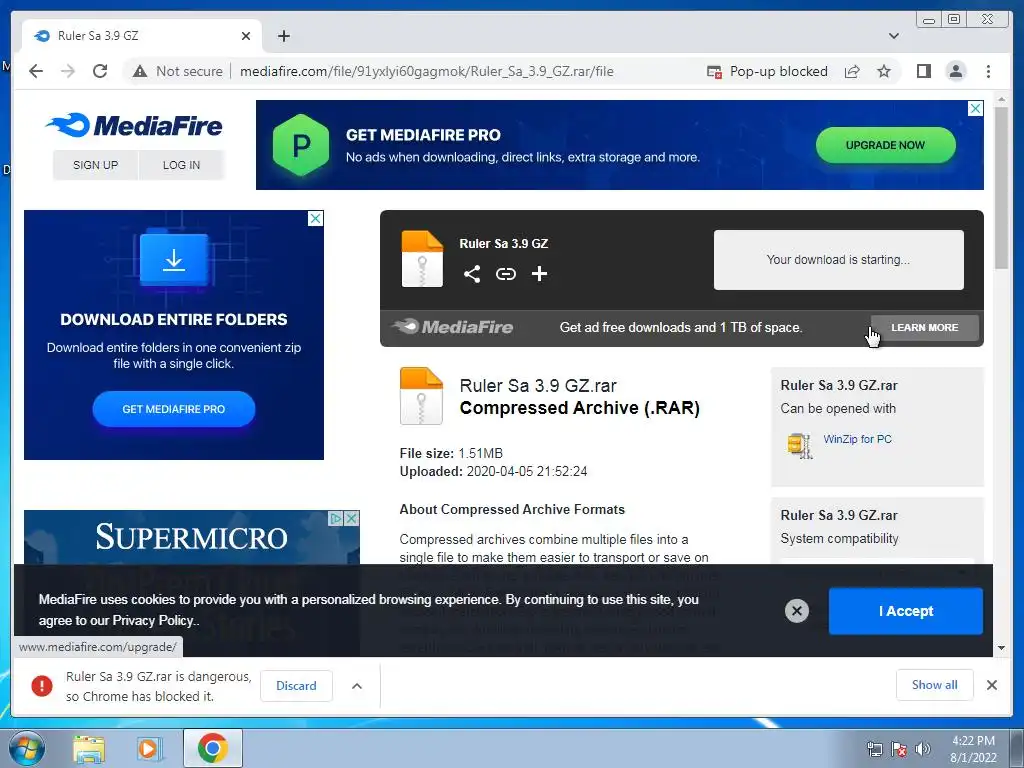1024x768 pixels.
Task: Click UPGRADE NOW in the Pro banner
Action: pyautogui.click(x=885, y=145)
